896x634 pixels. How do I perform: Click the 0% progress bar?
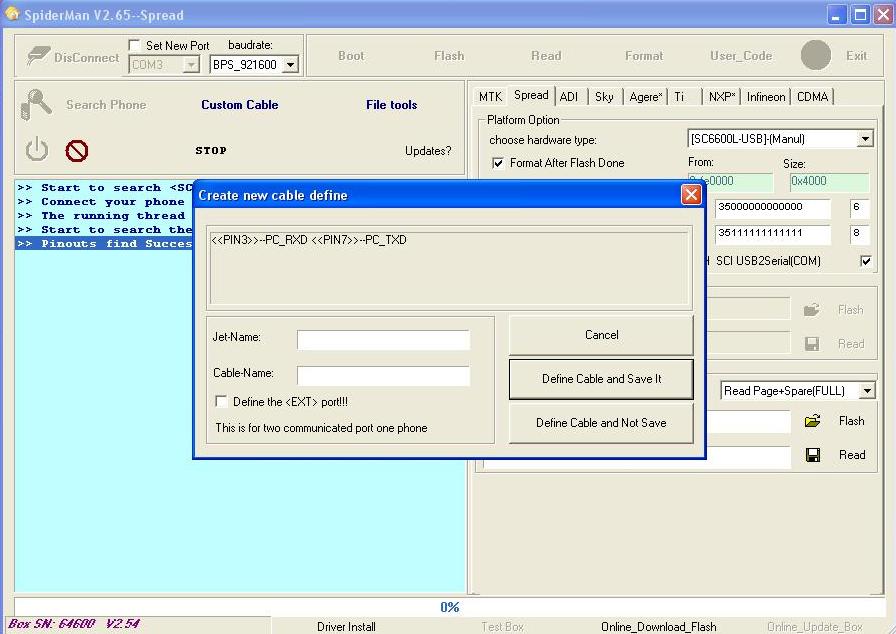(449, 607)
